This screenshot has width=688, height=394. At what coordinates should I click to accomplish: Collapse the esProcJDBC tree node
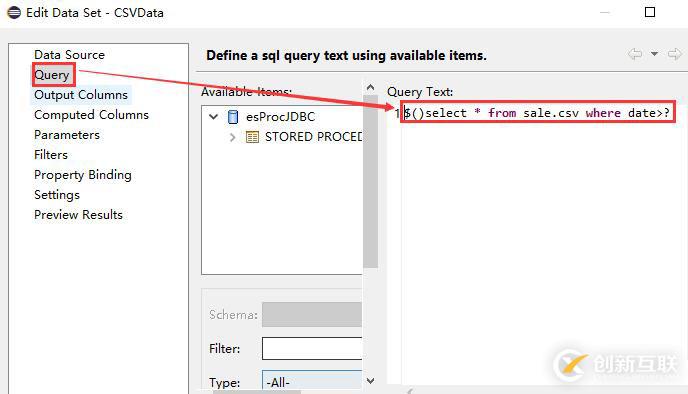(x=214, y=117)
